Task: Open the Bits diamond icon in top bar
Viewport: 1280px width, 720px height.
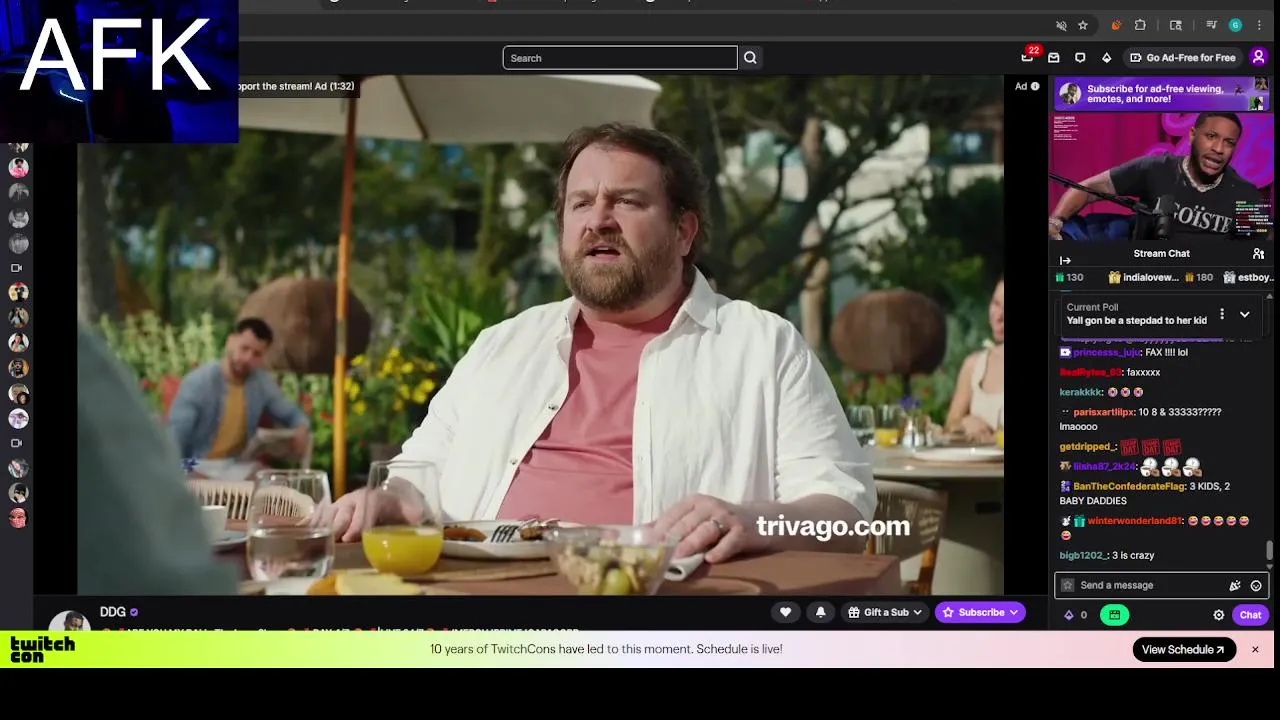Action: click(x=1106, y=58)
